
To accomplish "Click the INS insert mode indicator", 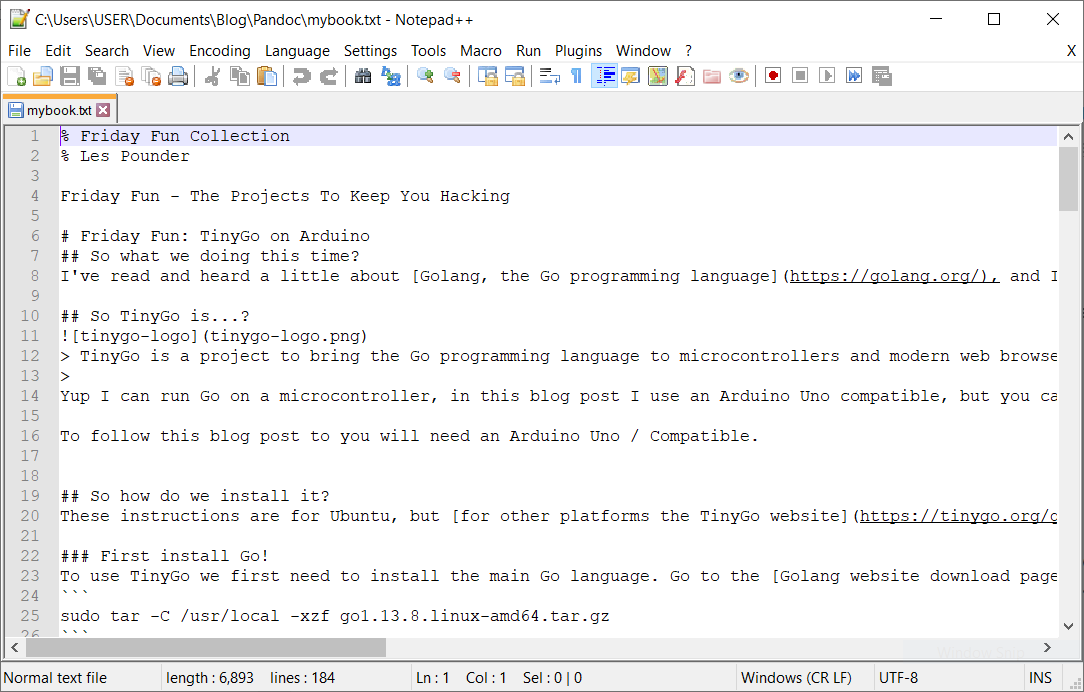I will [1040, 677].
